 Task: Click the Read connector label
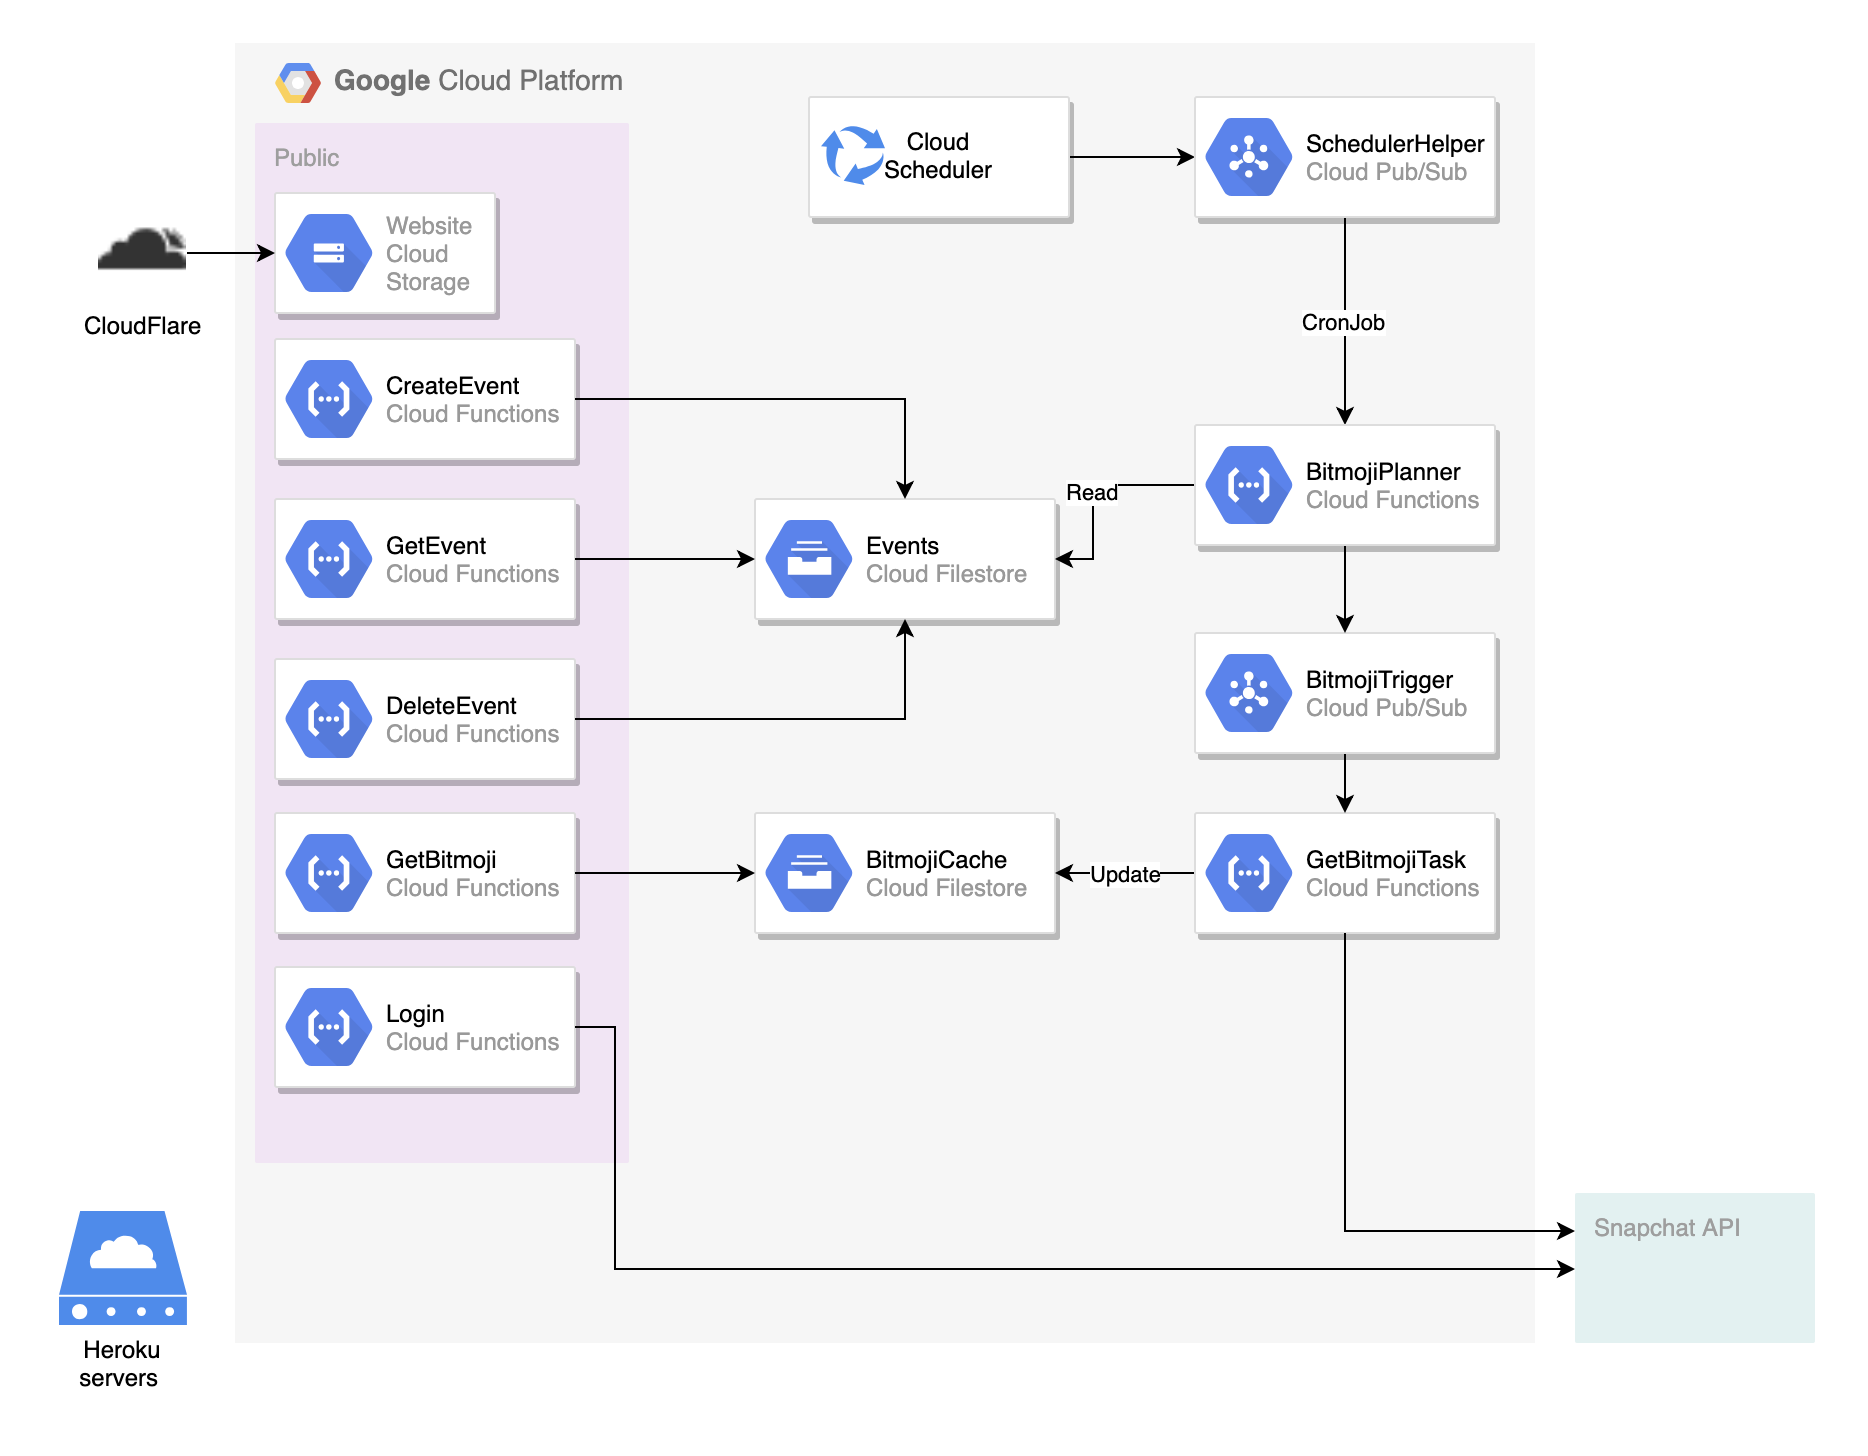point(1092,493)
